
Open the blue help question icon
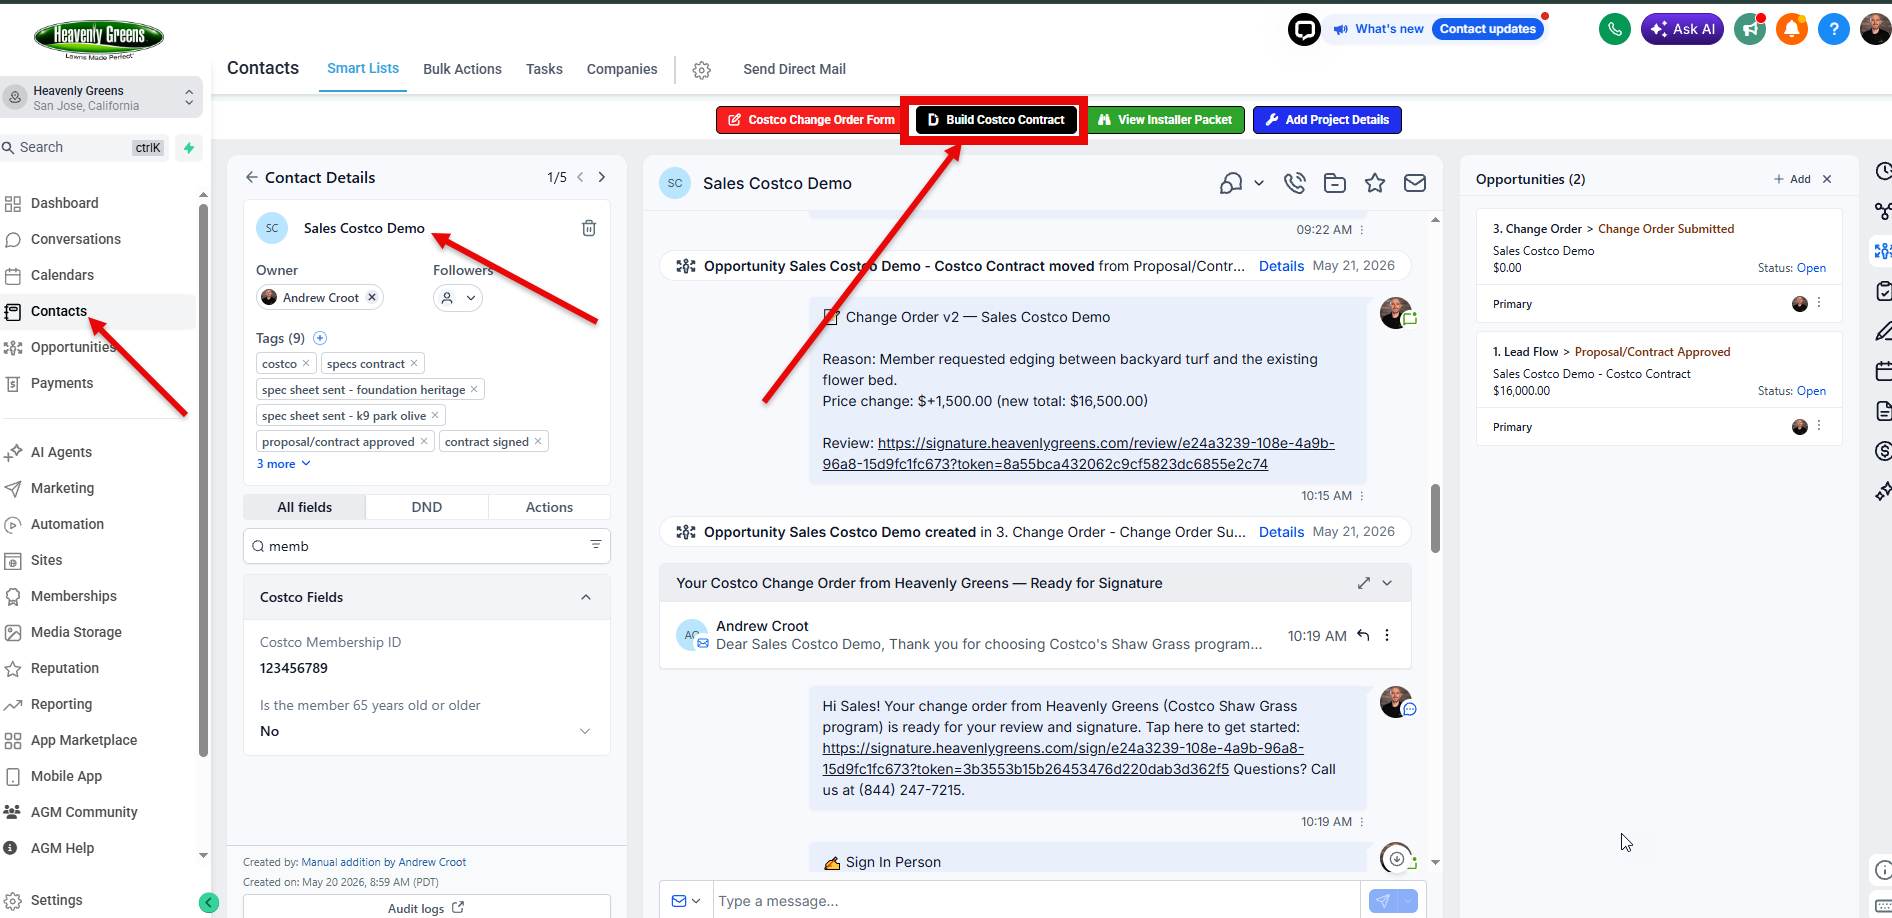click(1833, 29)
